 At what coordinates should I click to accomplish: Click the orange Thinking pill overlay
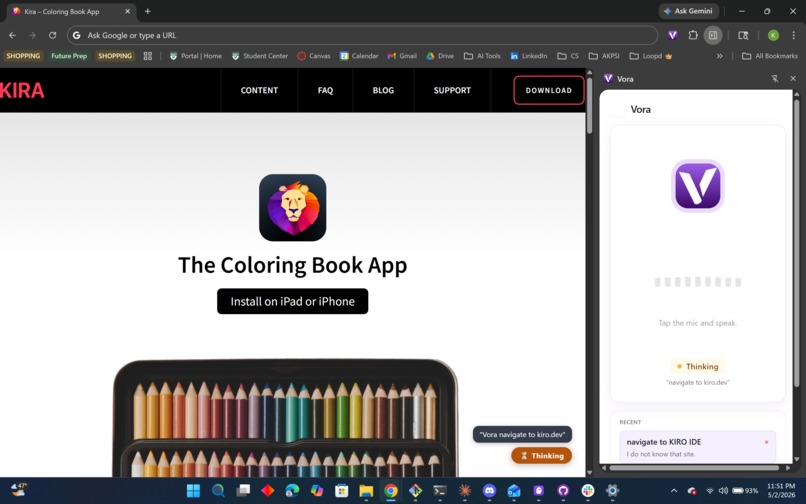(x=541, y=455)
